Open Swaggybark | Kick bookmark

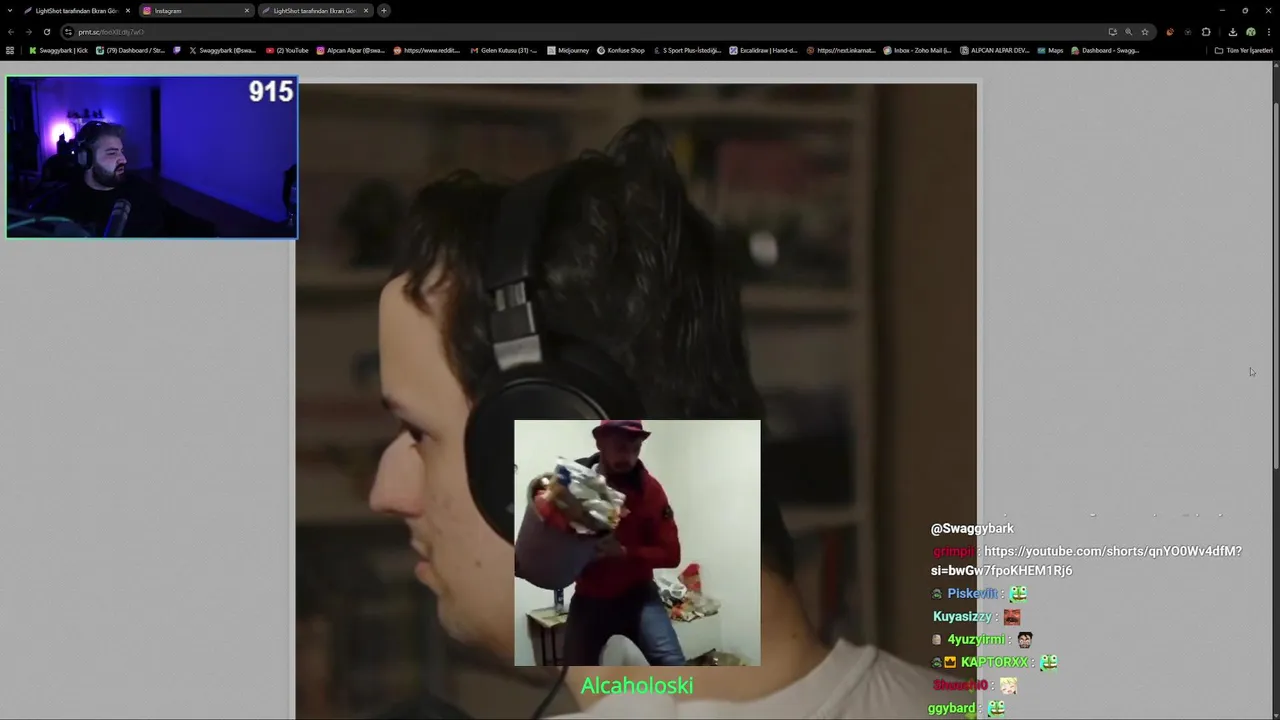(x=58, y=50)
